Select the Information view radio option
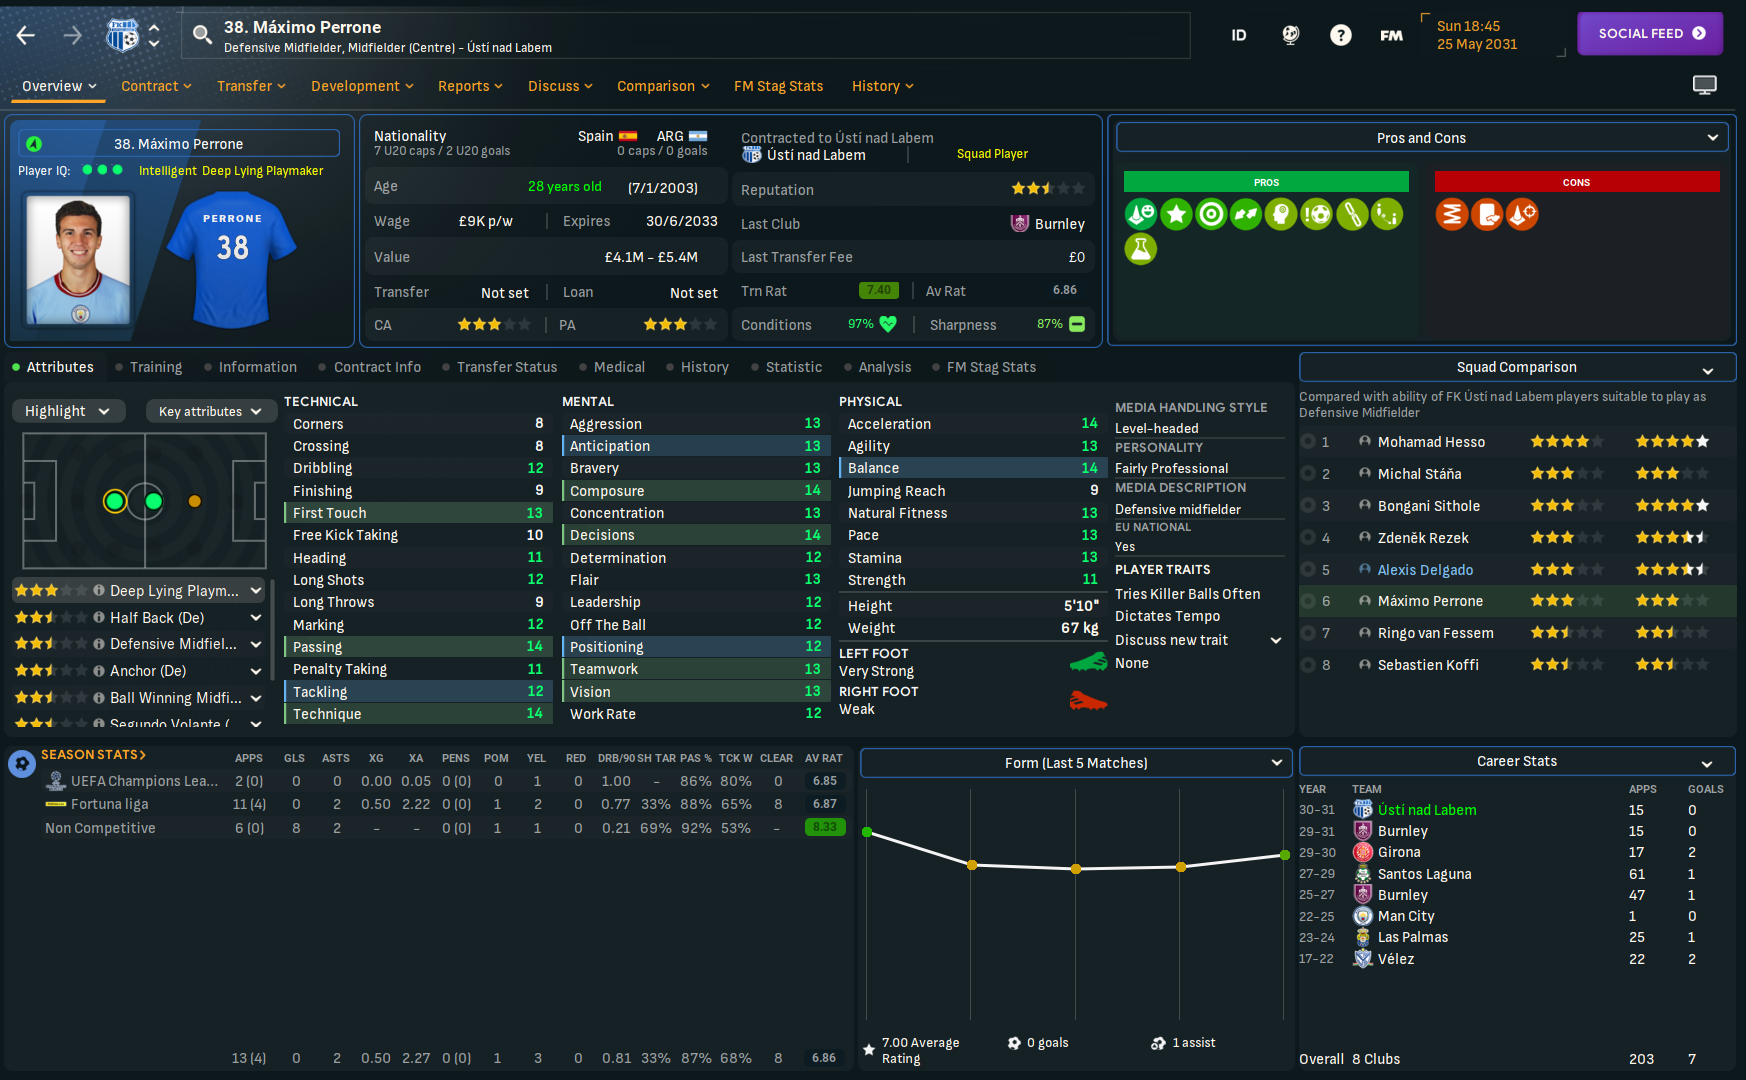The image size is (1746, 1080). [x=250, y=367]
